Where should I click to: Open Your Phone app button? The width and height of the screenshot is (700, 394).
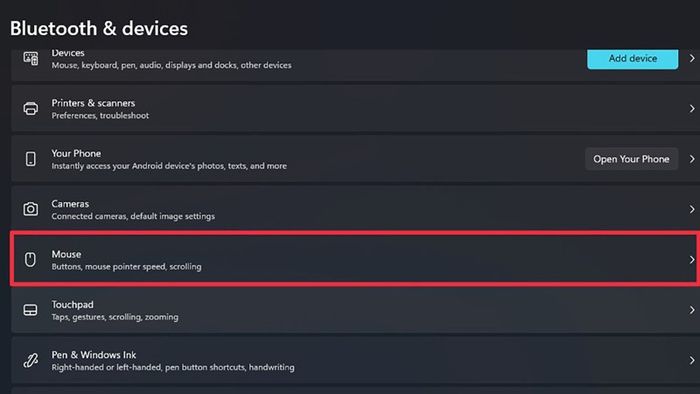(x=631, y=159)
